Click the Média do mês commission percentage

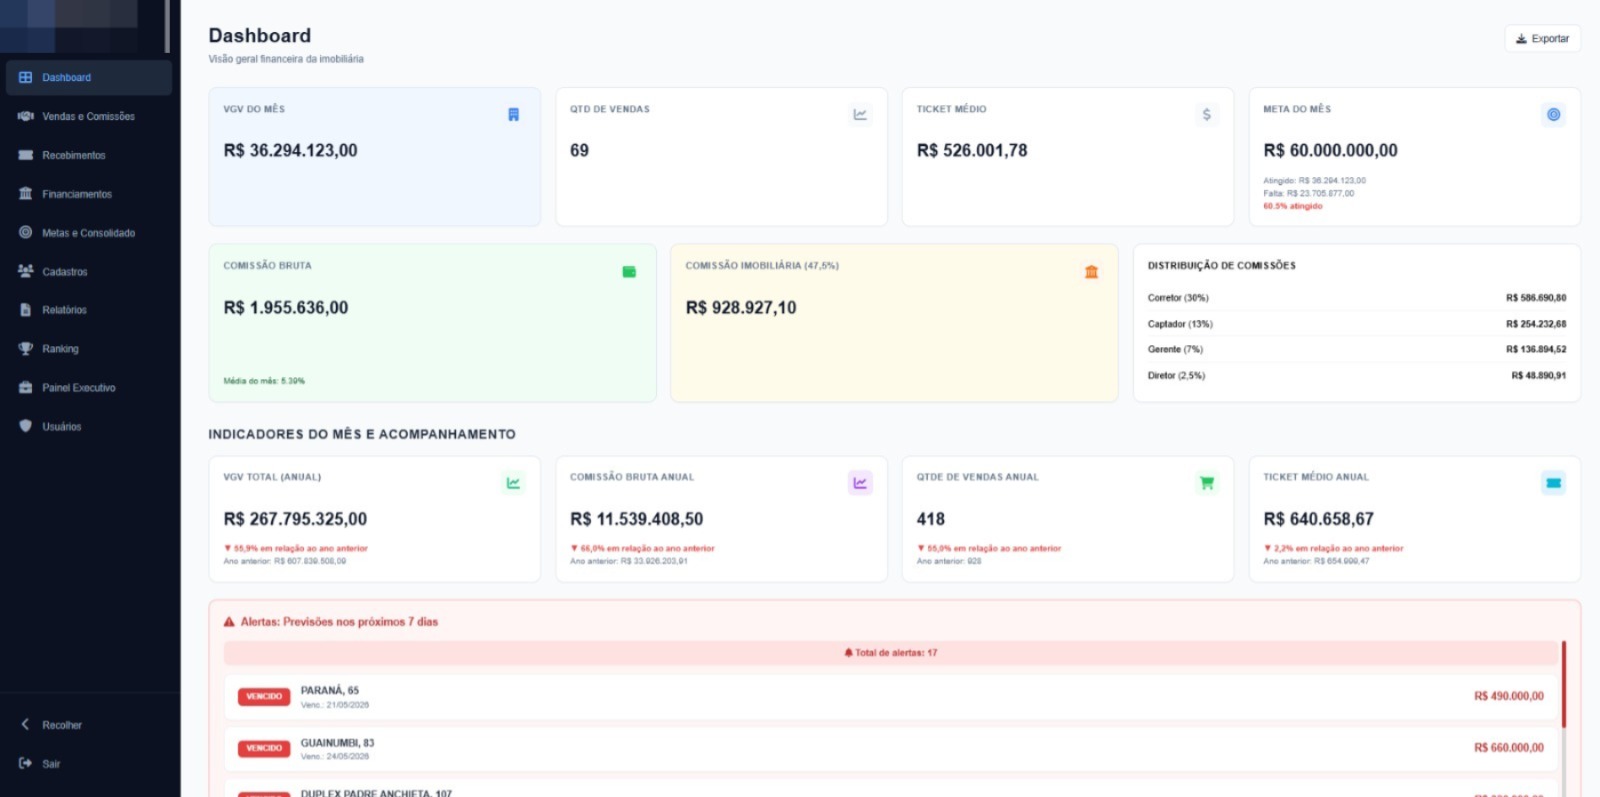(264, 381)
